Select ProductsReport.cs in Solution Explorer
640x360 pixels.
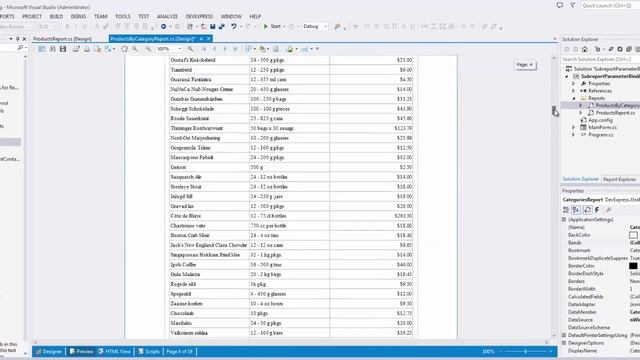click(615, 113)
